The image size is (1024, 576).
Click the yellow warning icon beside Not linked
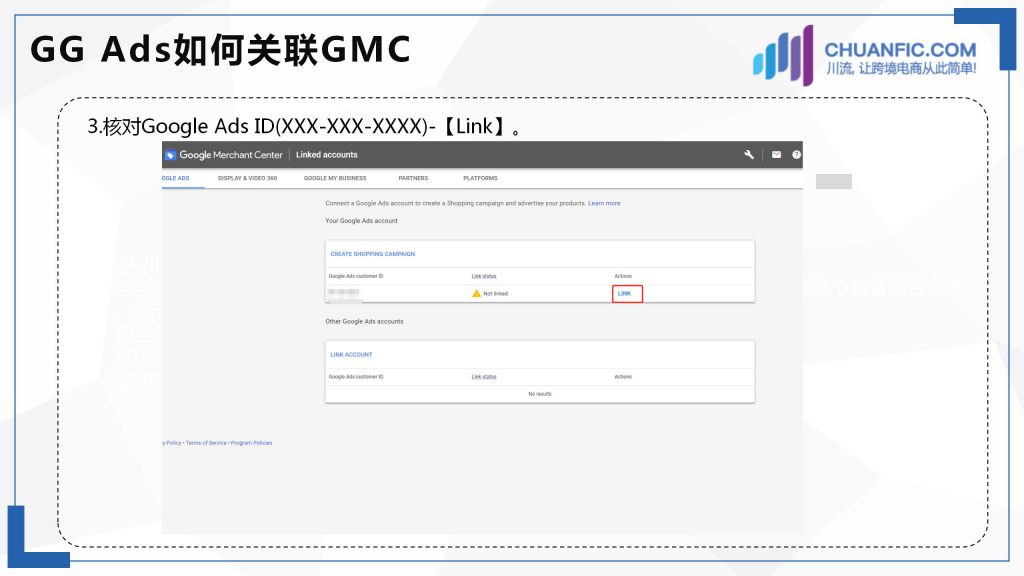[x=476, y=293]
